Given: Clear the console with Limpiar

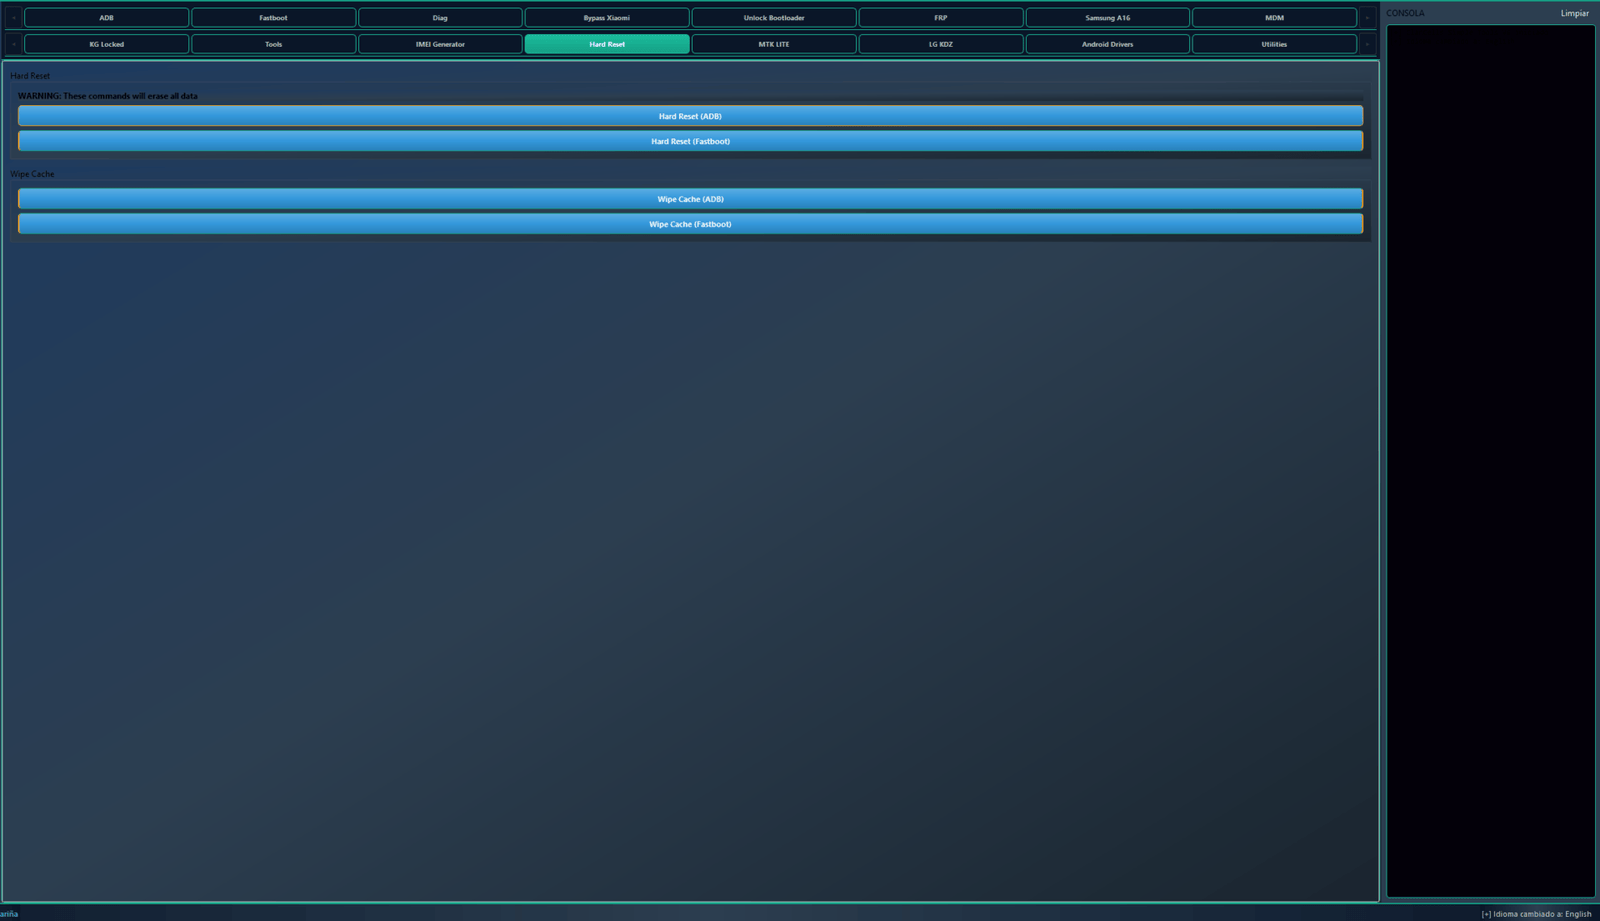Looking at the screenshot, I should click(1574, 13).
